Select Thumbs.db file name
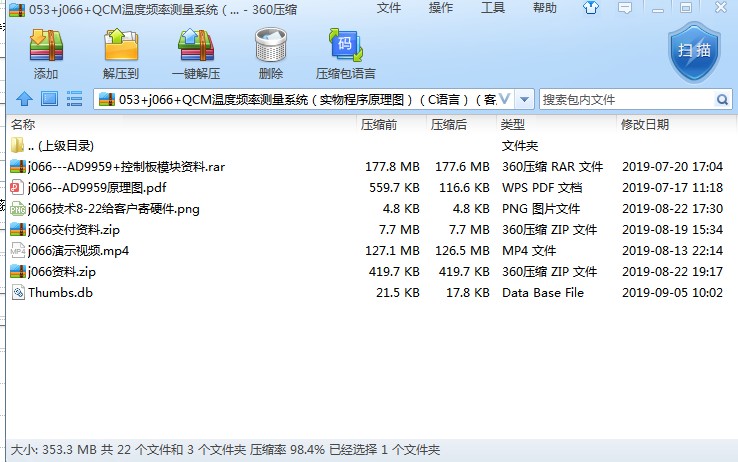Screen dimensions: 738x462 [60, 292]
